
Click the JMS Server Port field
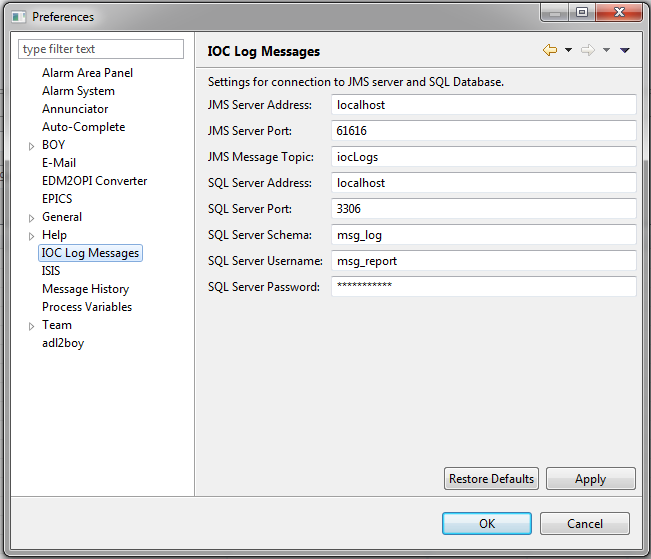[x=484, y=131]
